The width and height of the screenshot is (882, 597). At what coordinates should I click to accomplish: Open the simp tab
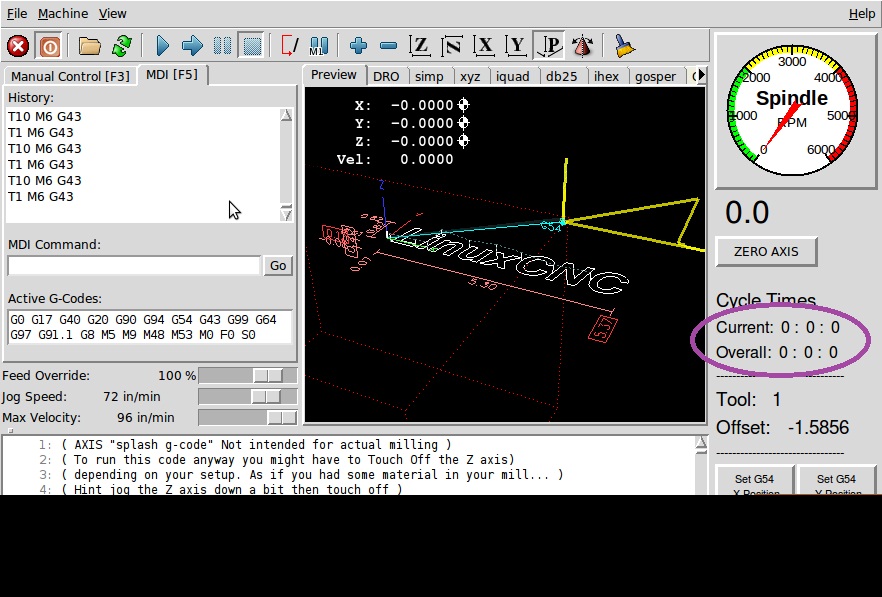[429, 76]
